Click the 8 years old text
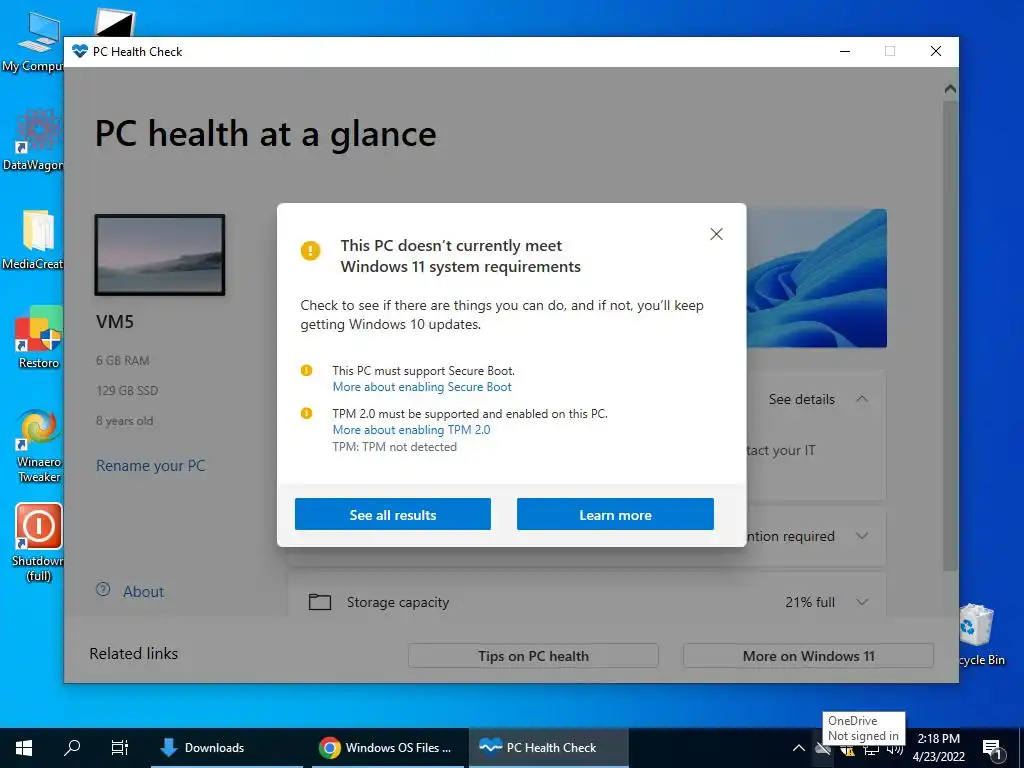The height and width of the screenshot is (768, 1024). click(x=125, y=421)
